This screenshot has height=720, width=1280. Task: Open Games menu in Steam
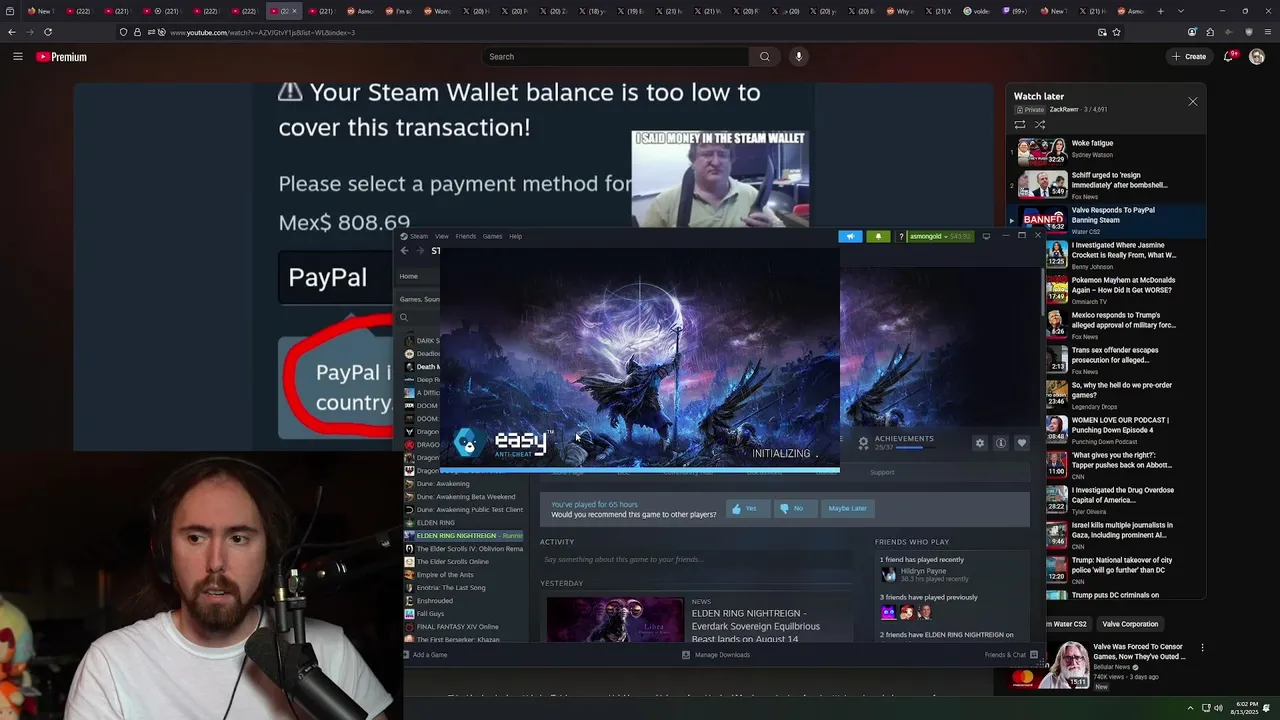[x=492, y=237]
